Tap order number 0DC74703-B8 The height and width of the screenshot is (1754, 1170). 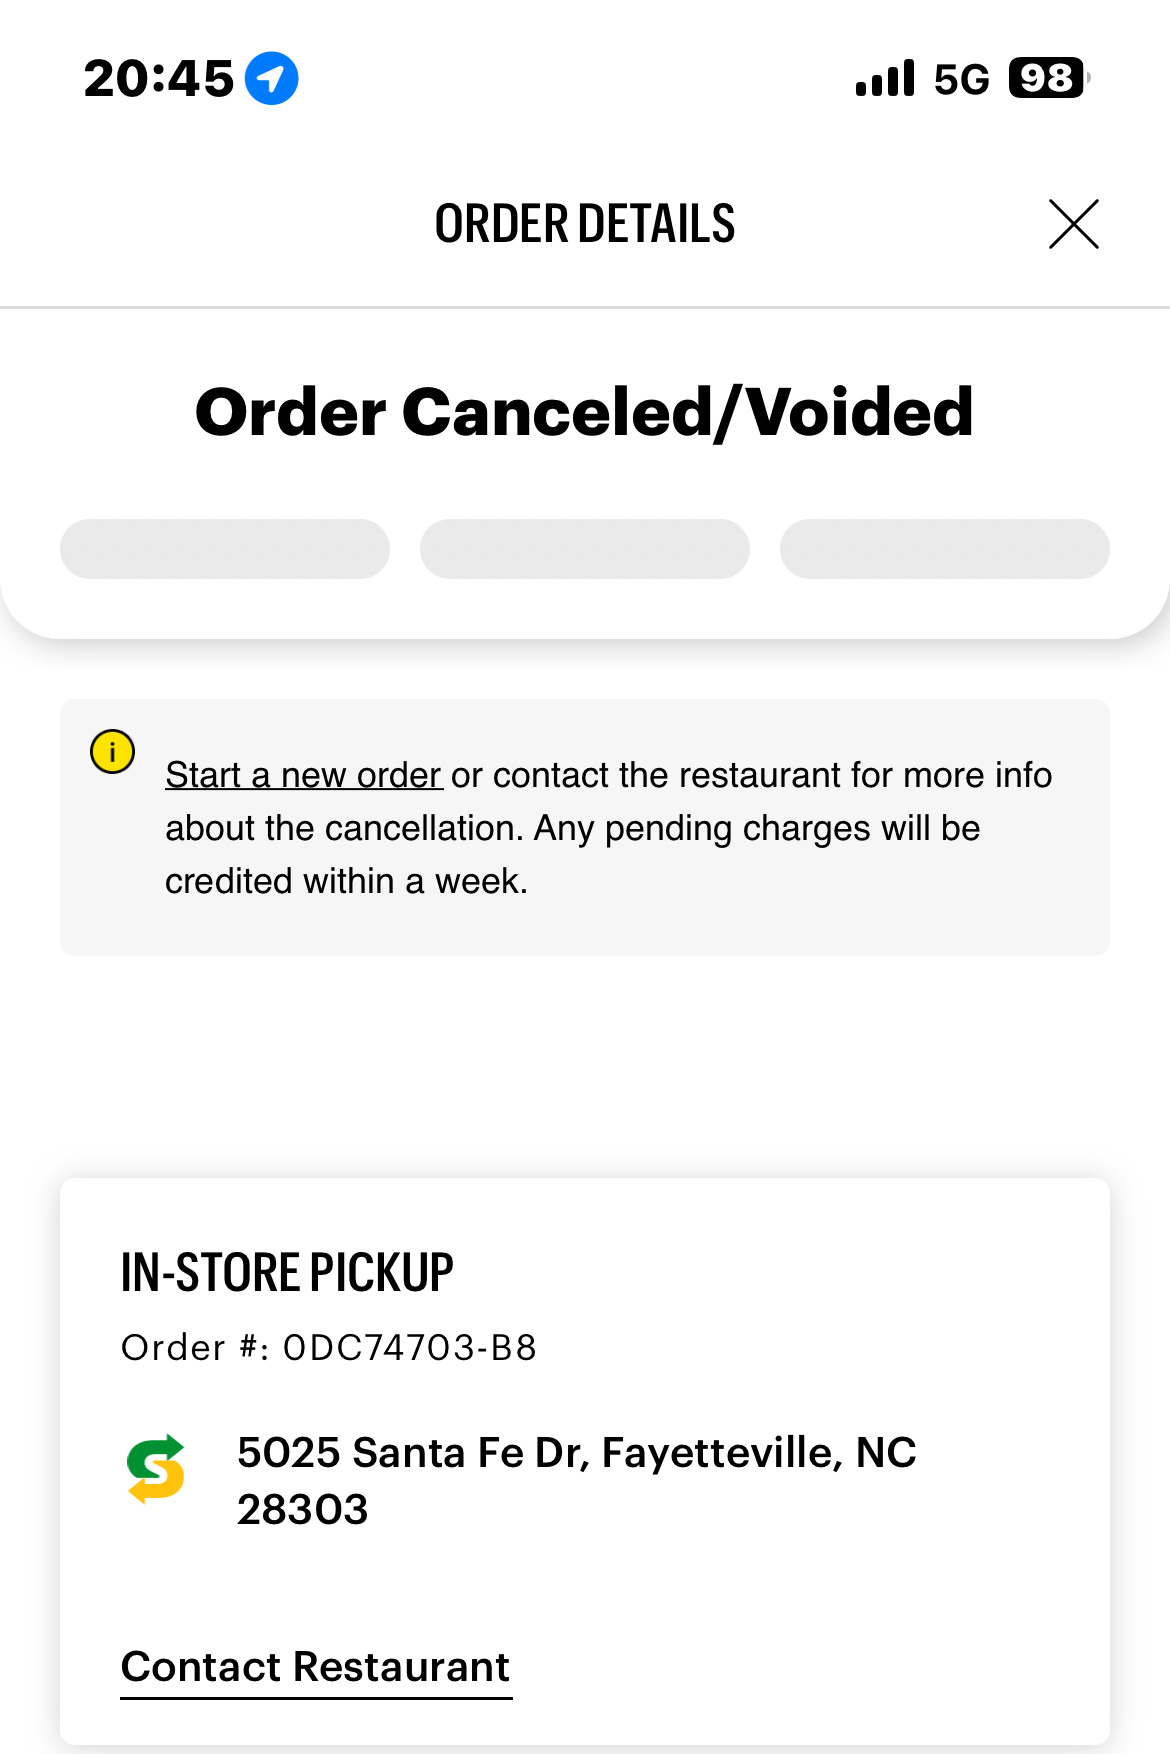point(410,1348)
